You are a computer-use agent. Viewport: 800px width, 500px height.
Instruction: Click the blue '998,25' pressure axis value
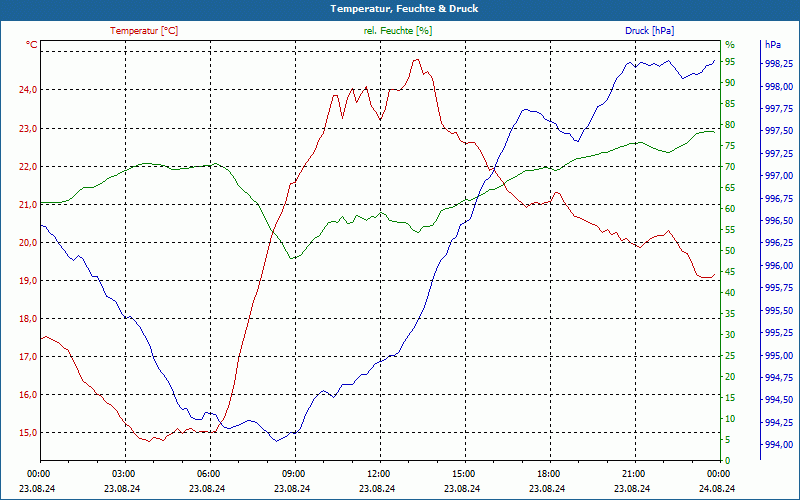coord(778,64)
